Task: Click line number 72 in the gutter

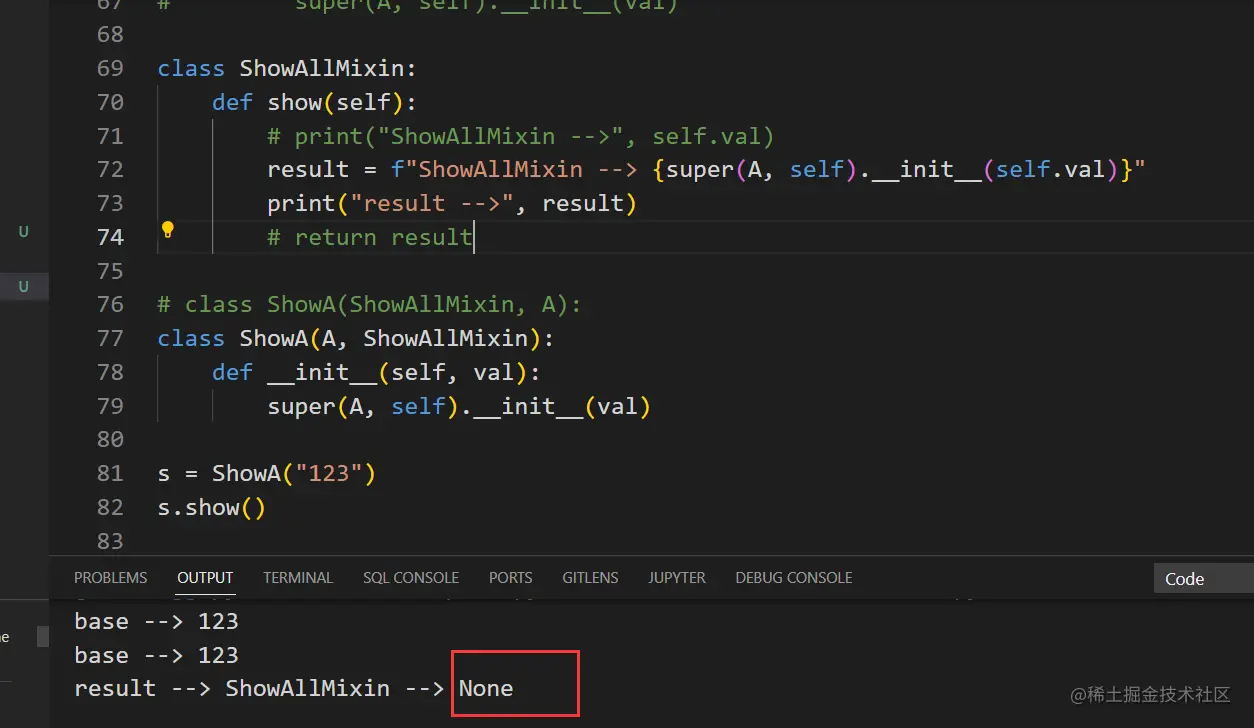Action: point(110,170)
